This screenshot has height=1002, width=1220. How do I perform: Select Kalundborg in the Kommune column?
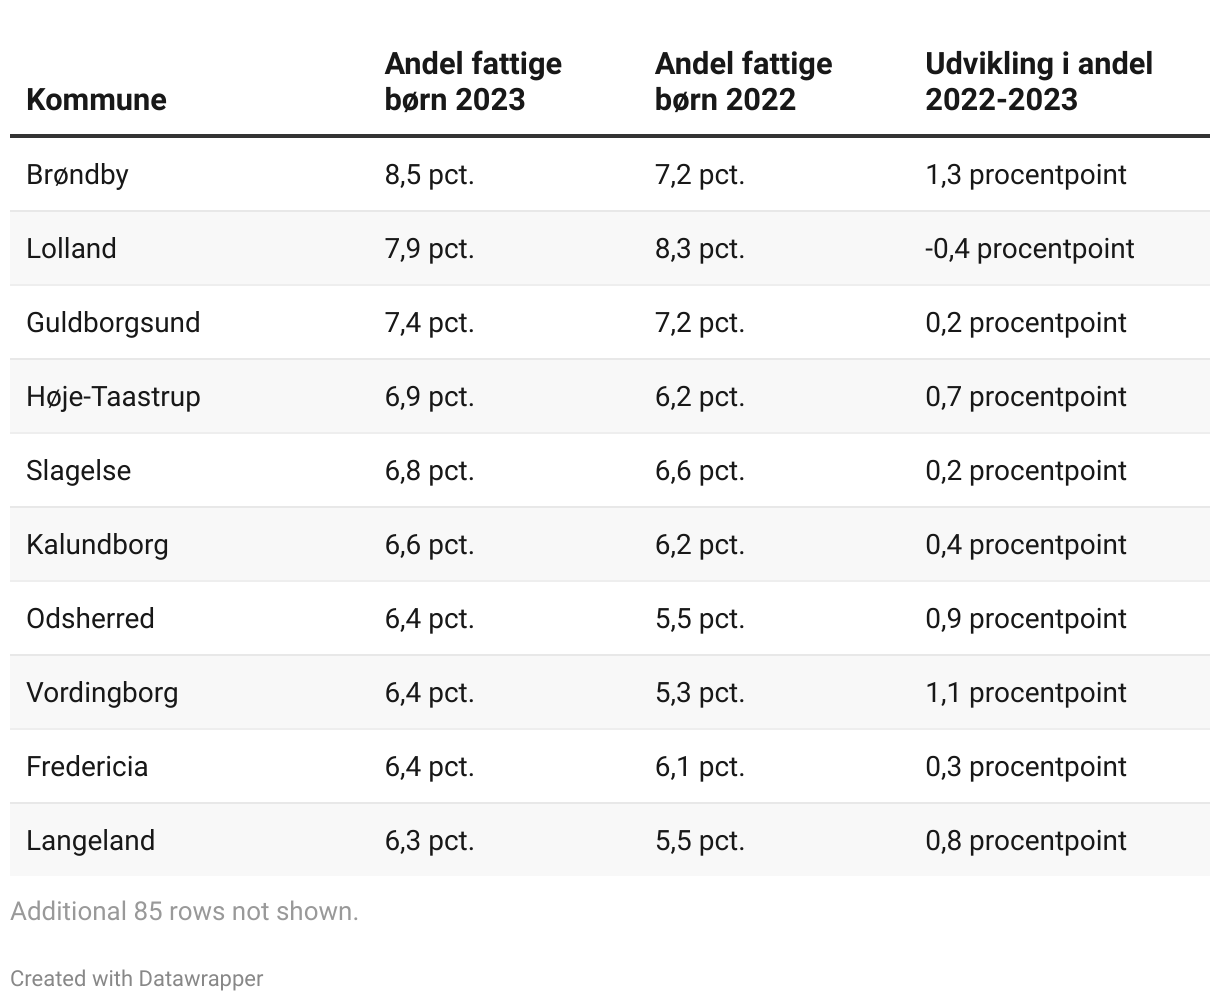(x=97, y=544)
